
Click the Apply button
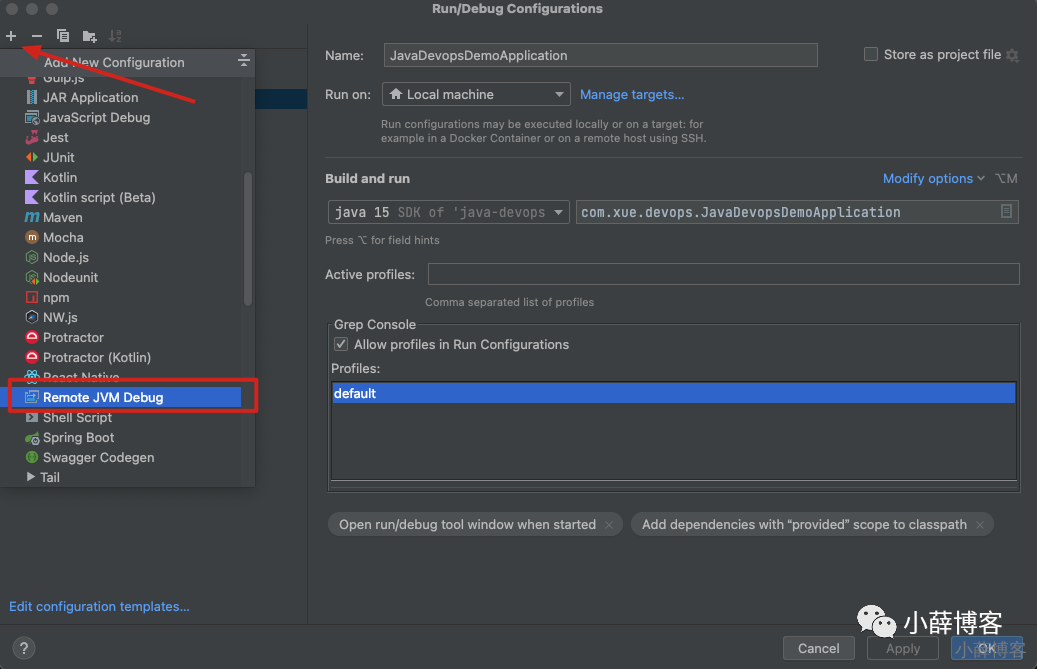[x=903, y=648]
